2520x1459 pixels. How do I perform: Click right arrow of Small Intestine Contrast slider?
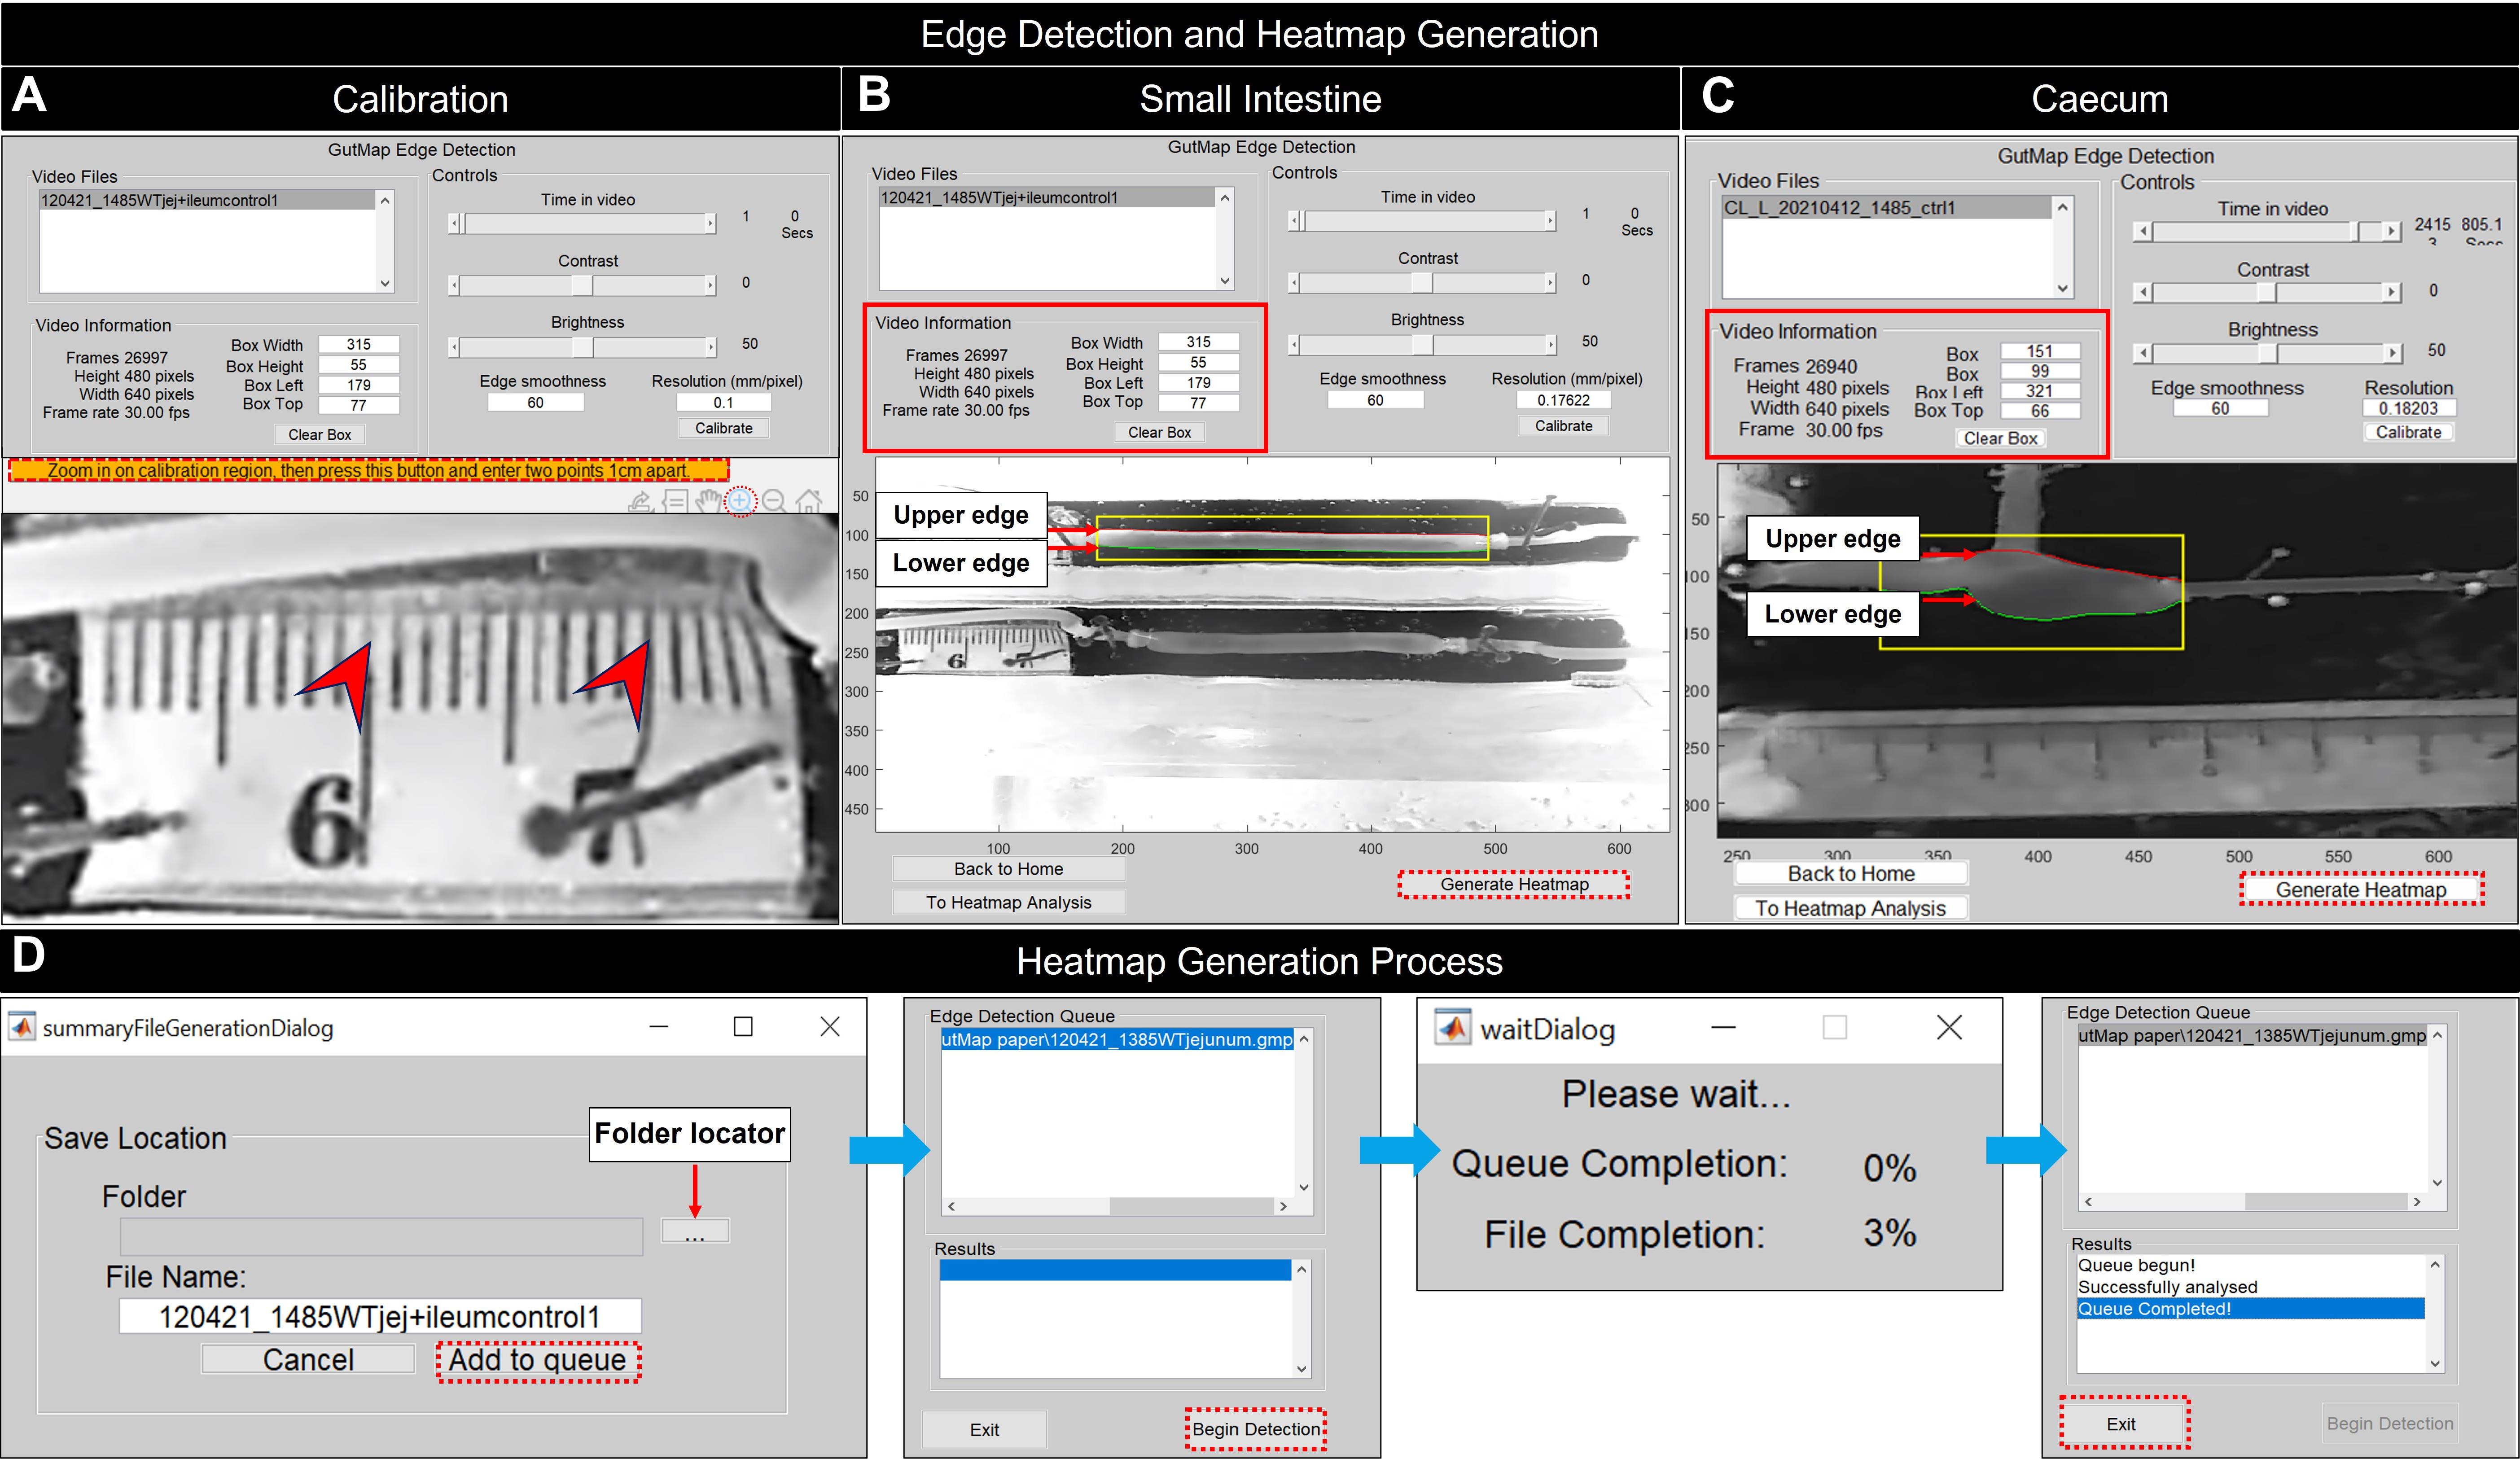1551,283
